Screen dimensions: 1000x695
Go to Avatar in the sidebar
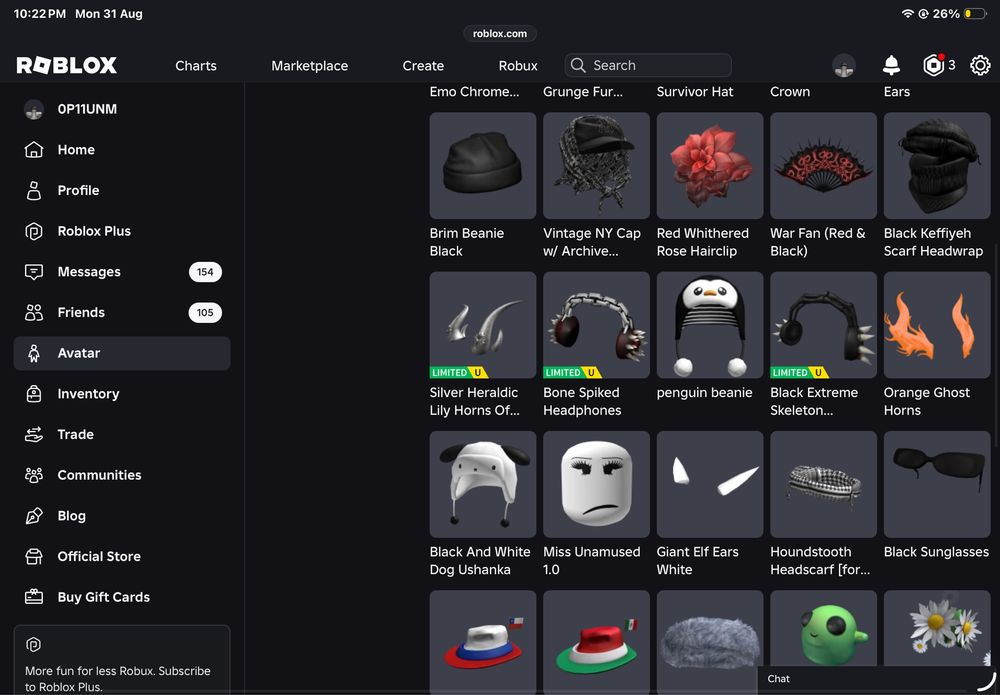click(122, 353)
